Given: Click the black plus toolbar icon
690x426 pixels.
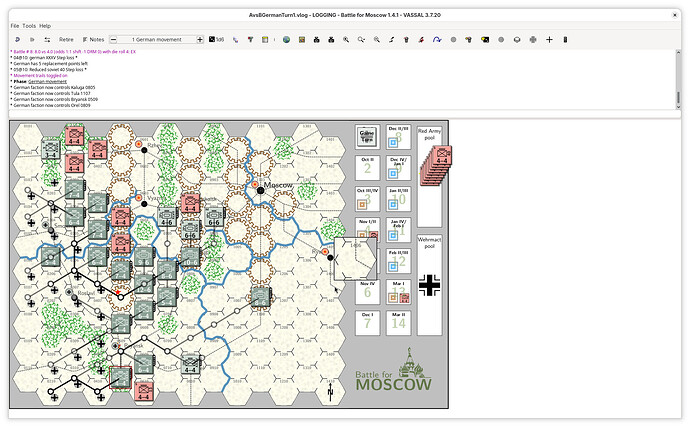Looking at the screenshot, I should tap(549, 39).
